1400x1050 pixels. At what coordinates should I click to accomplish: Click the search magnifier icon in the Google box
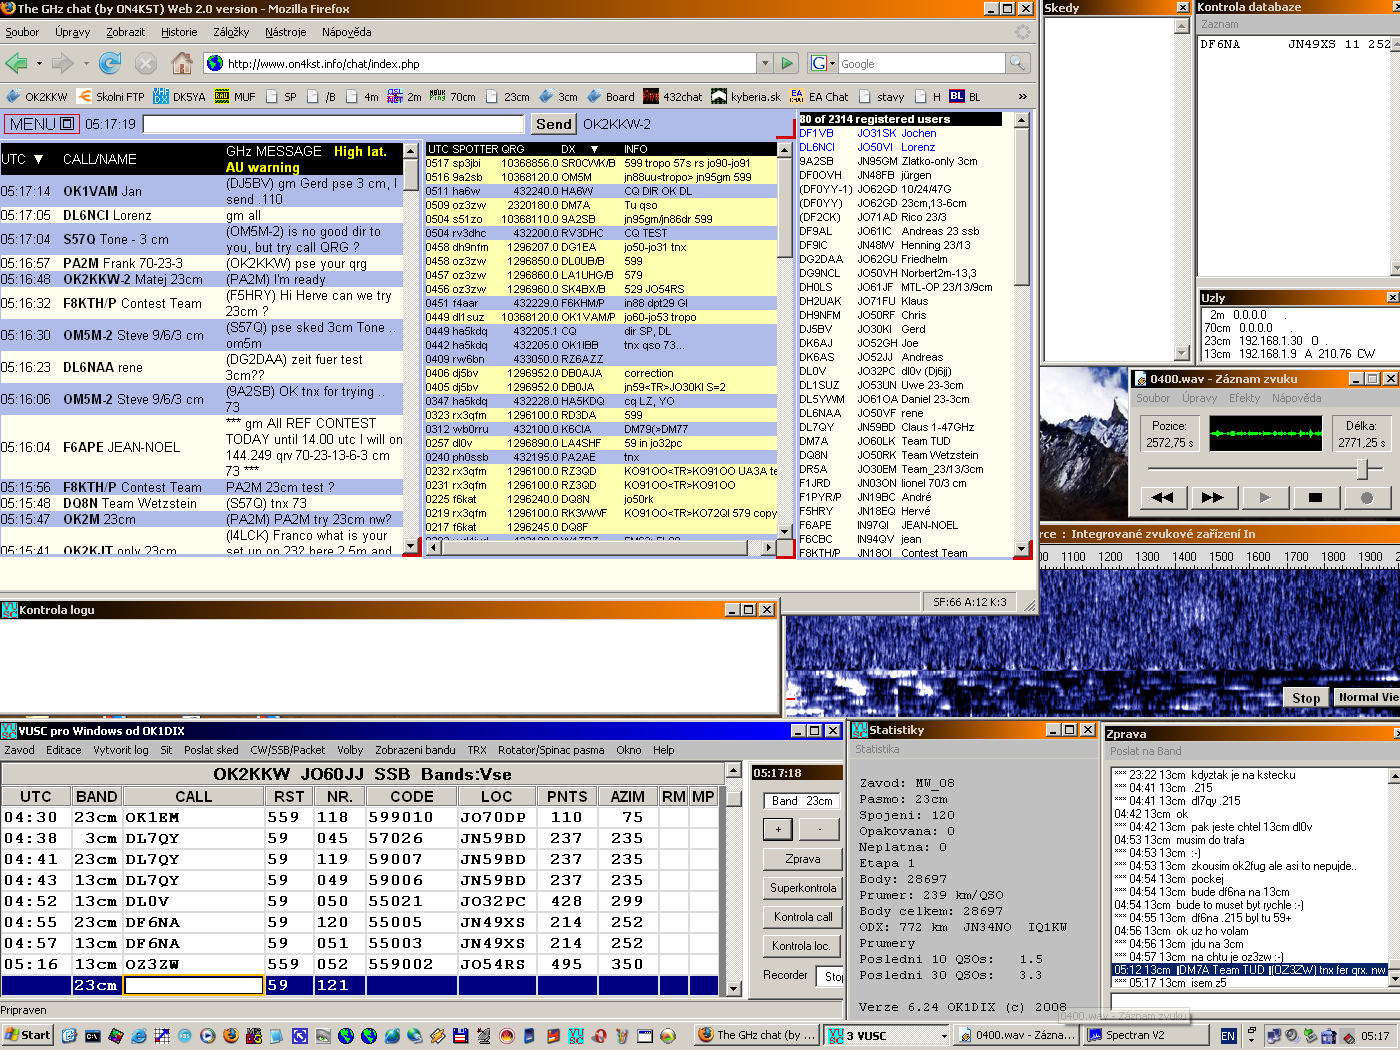[1017, 63]
